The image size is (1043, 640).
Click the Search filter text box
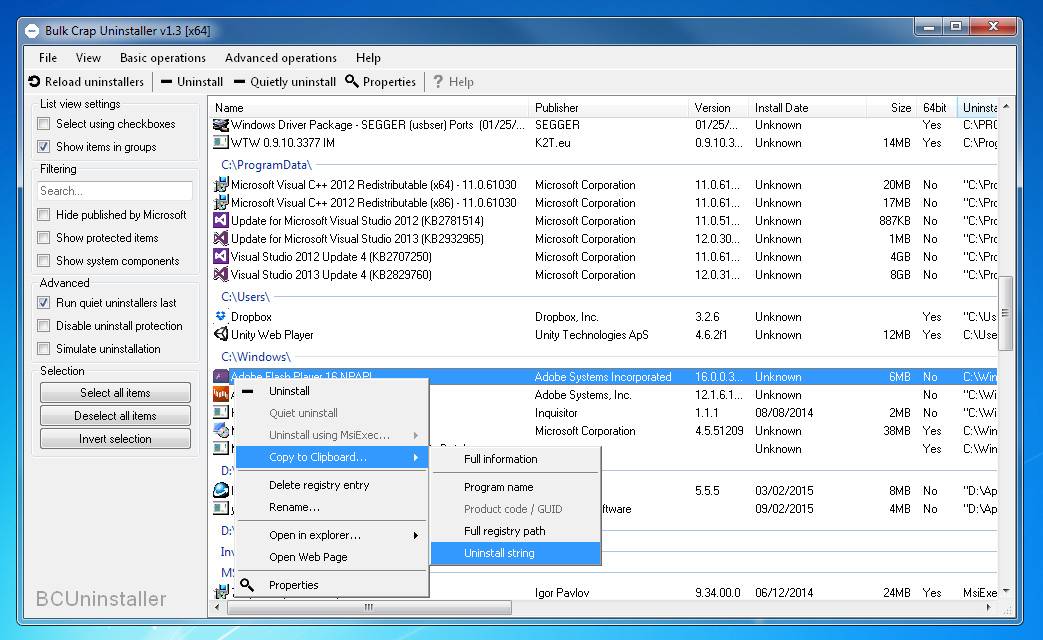[115, 191]
